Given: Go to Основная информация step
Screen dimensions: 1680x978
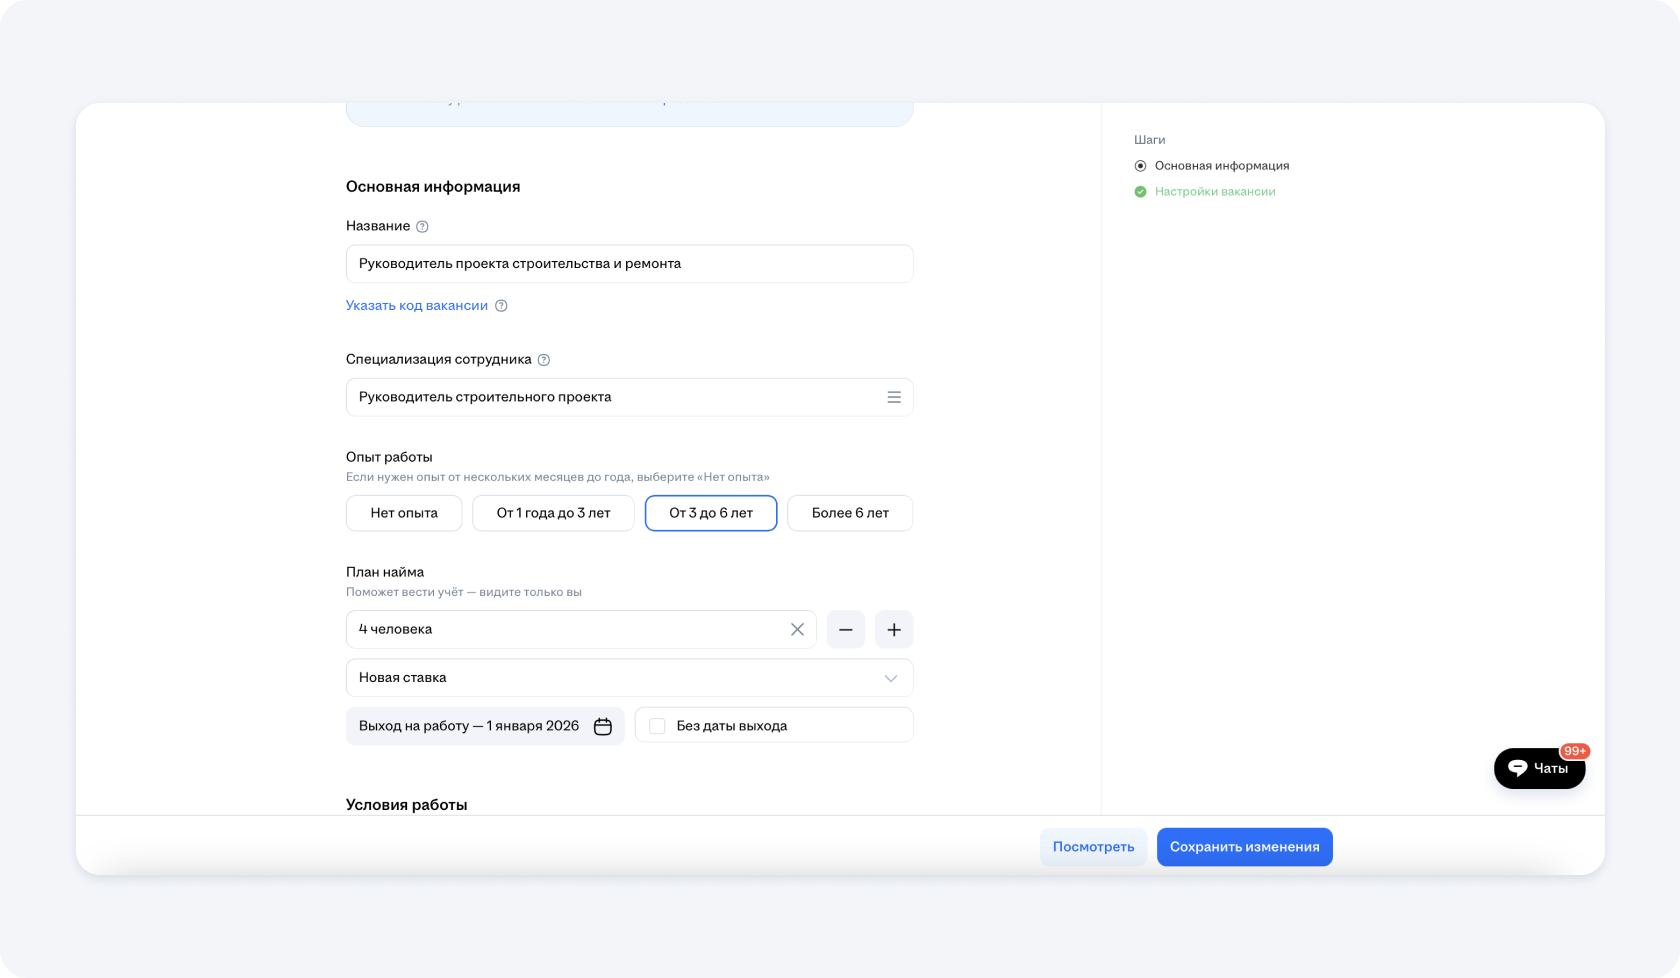Looking at the screenshot, I should point(1221,166).
